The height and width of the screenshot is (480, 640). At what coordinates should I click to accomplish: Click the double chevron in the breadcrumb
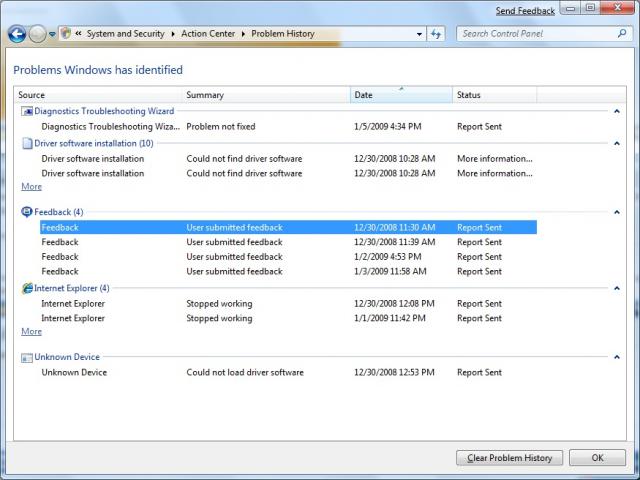[x=78, y=33]
